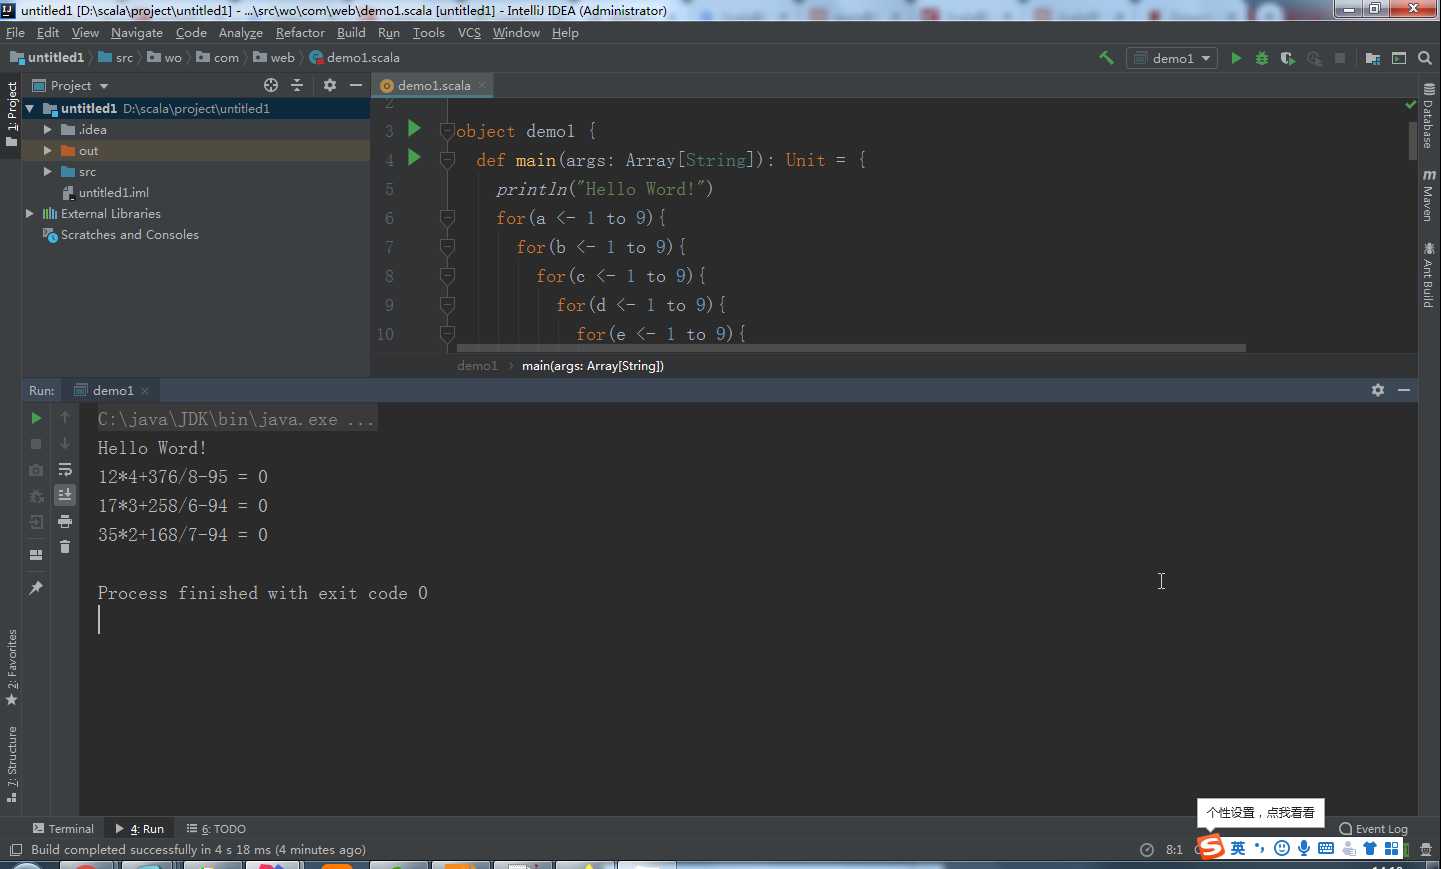Click the Sogou input method tray icon

click(x=1211, y=847)
